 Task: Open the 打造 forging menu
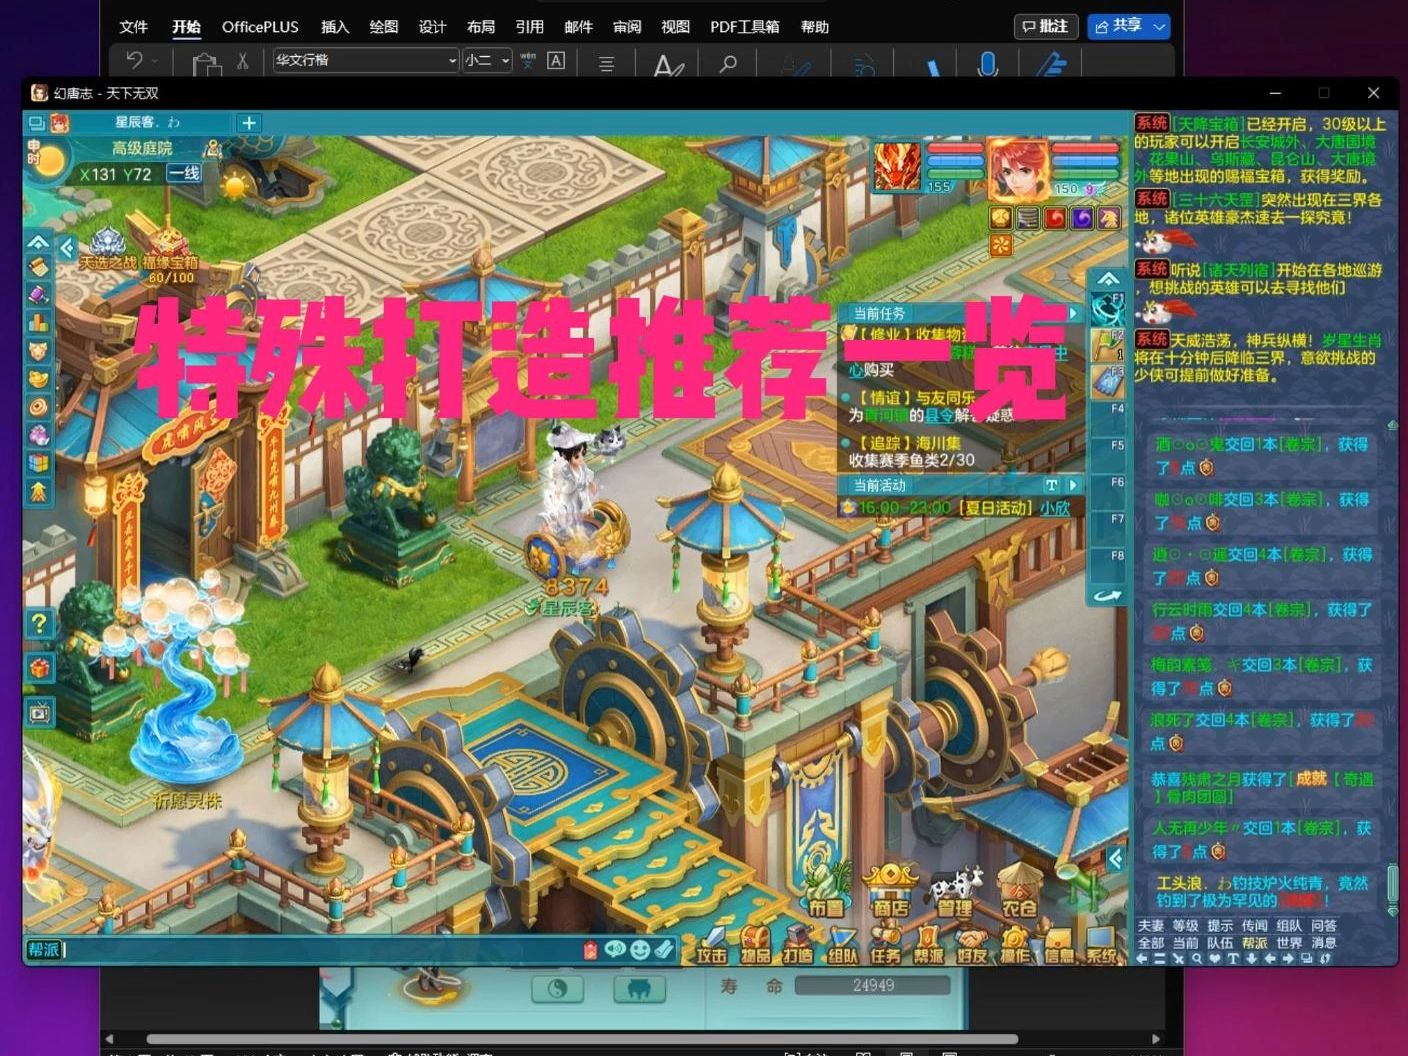(x=798, y=947)
